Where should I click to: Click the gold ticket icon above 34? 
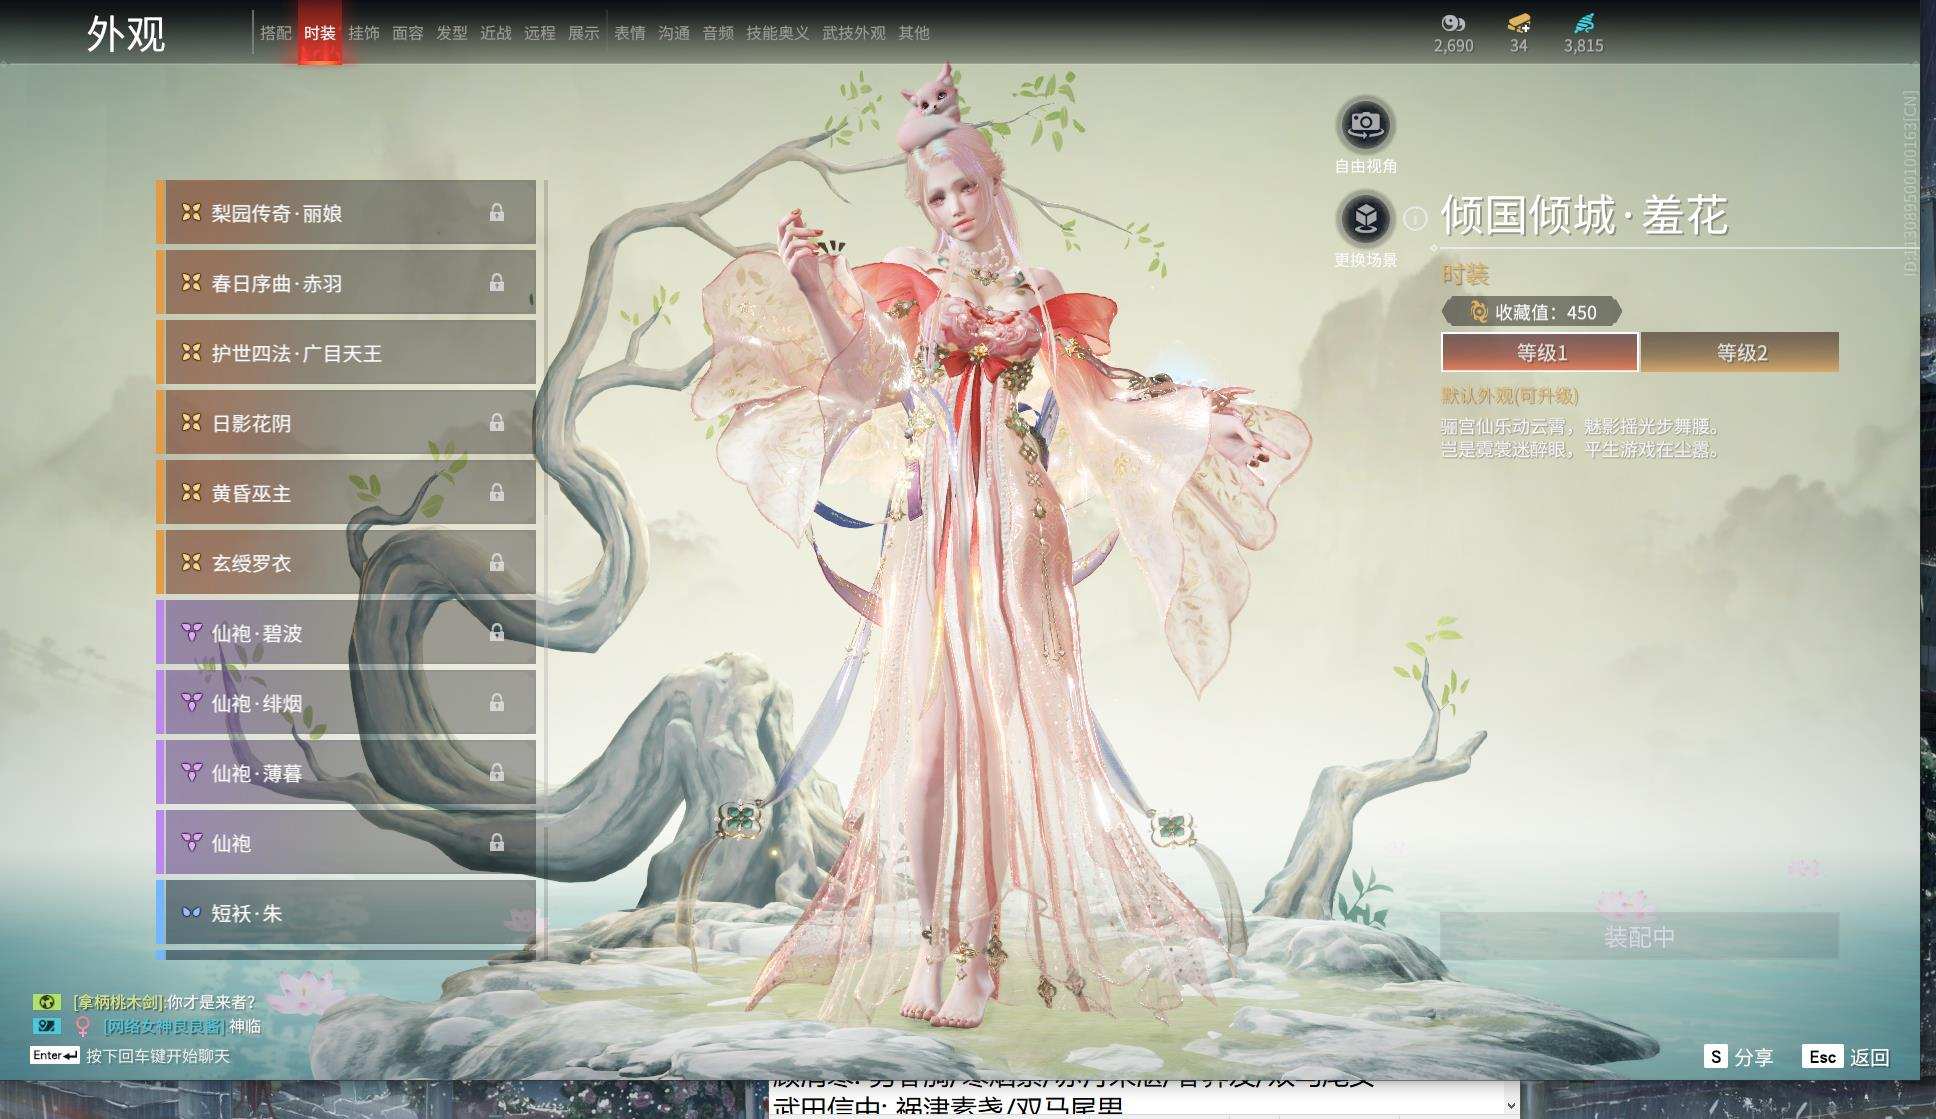click(1519, 23)
